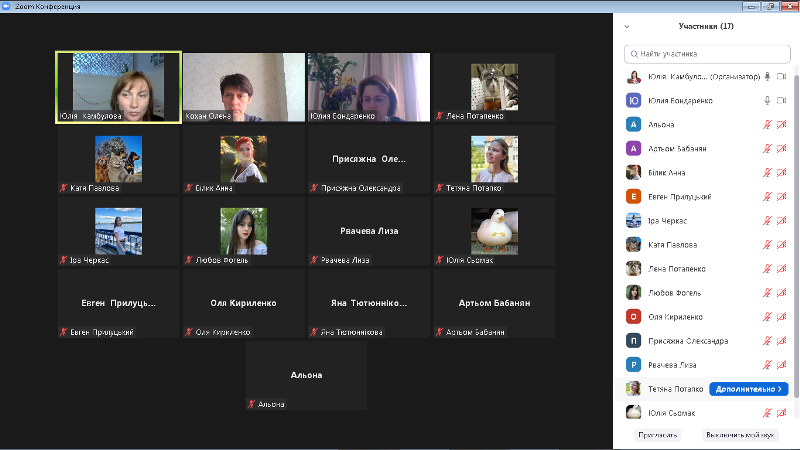
Task: Select Альона tile at the bottom of the gallery
Action: [306, 376]
